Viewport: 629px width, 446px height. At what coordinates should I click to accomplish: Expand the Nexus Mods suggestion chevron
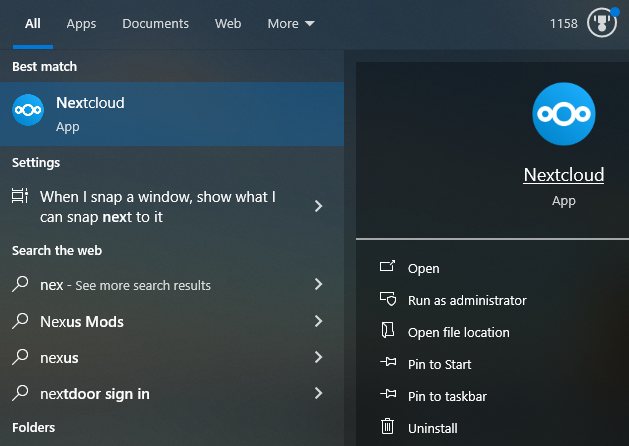(x=319, y=321)
